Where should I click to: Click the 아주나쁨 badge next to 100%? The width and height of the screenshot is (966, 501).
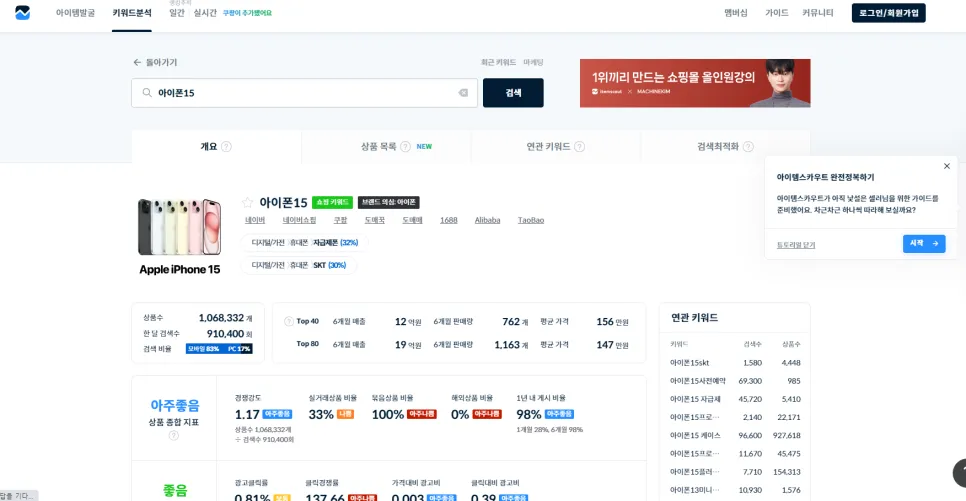[x=421, y=414]
